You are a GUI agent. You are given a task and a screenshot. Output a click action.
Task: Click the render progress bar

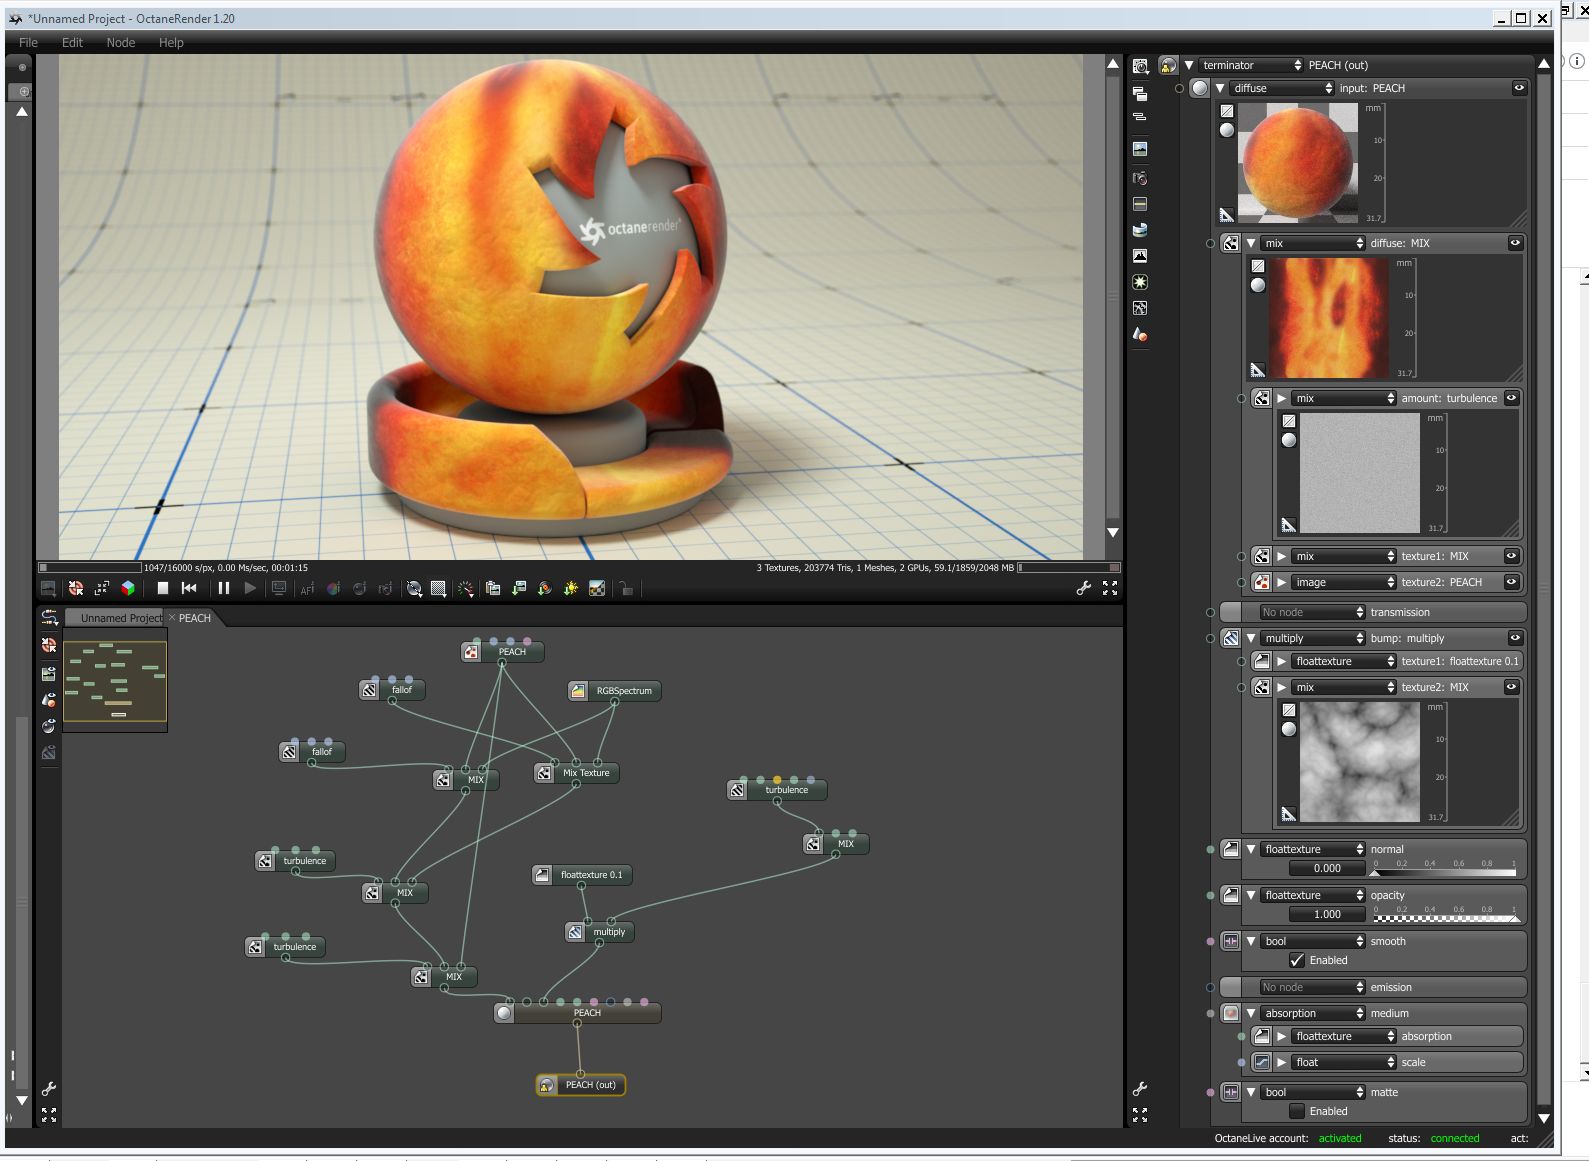90,568
